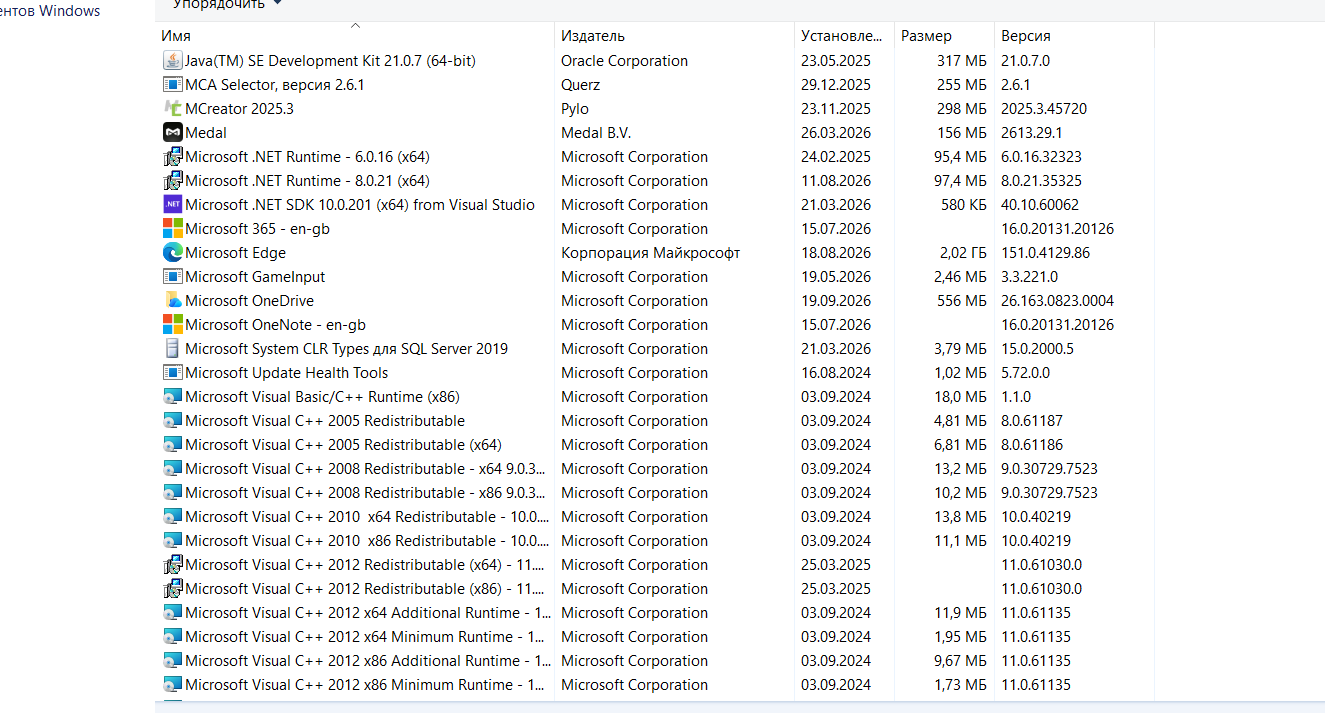Click the Querz publisher cell
Image resolution: width=1325 pixels, height=713 pixels.
pyautogui.click(x=581, y=85)
